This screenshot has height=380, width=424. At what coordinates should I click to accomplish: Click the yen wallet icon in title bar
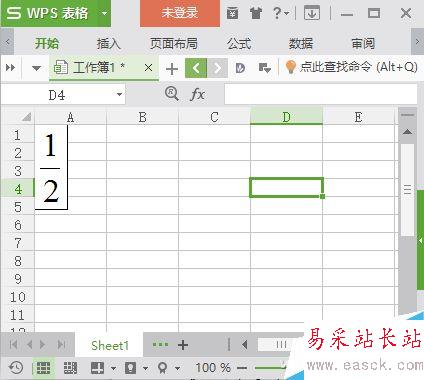232,14
